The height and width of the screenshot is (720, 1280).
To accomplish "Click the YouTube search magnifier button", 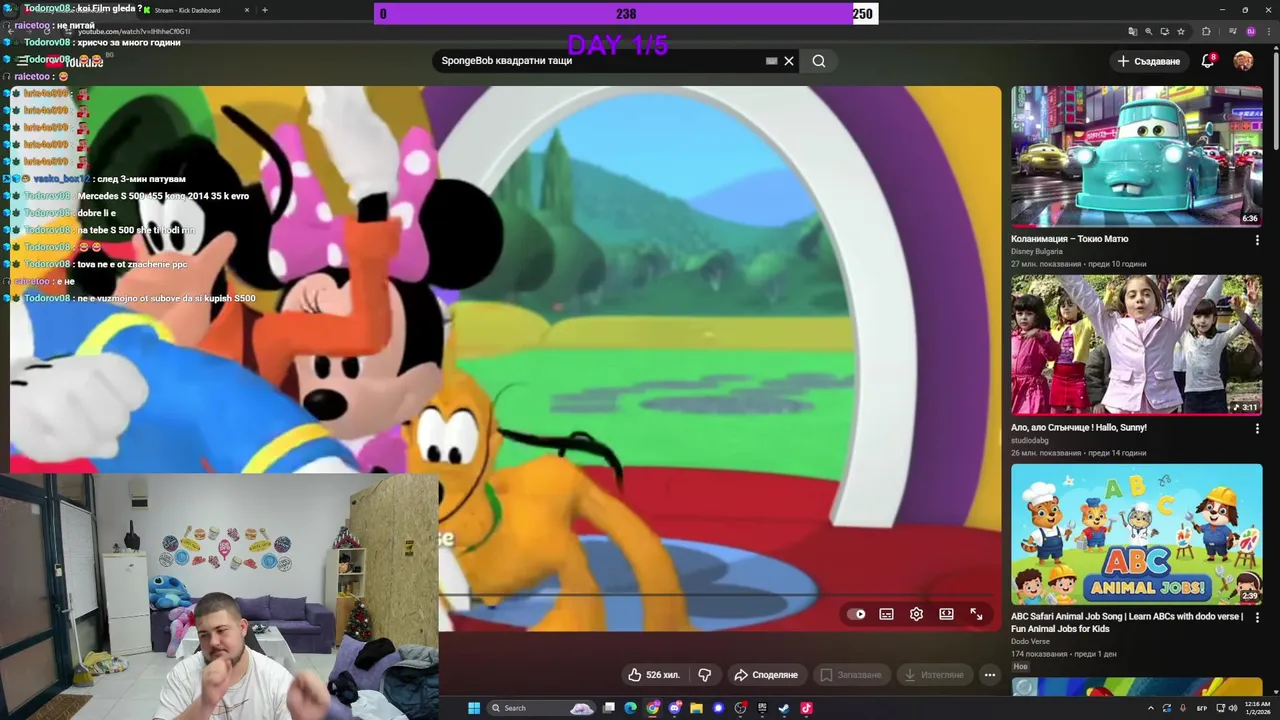I will tap(819, 61).
